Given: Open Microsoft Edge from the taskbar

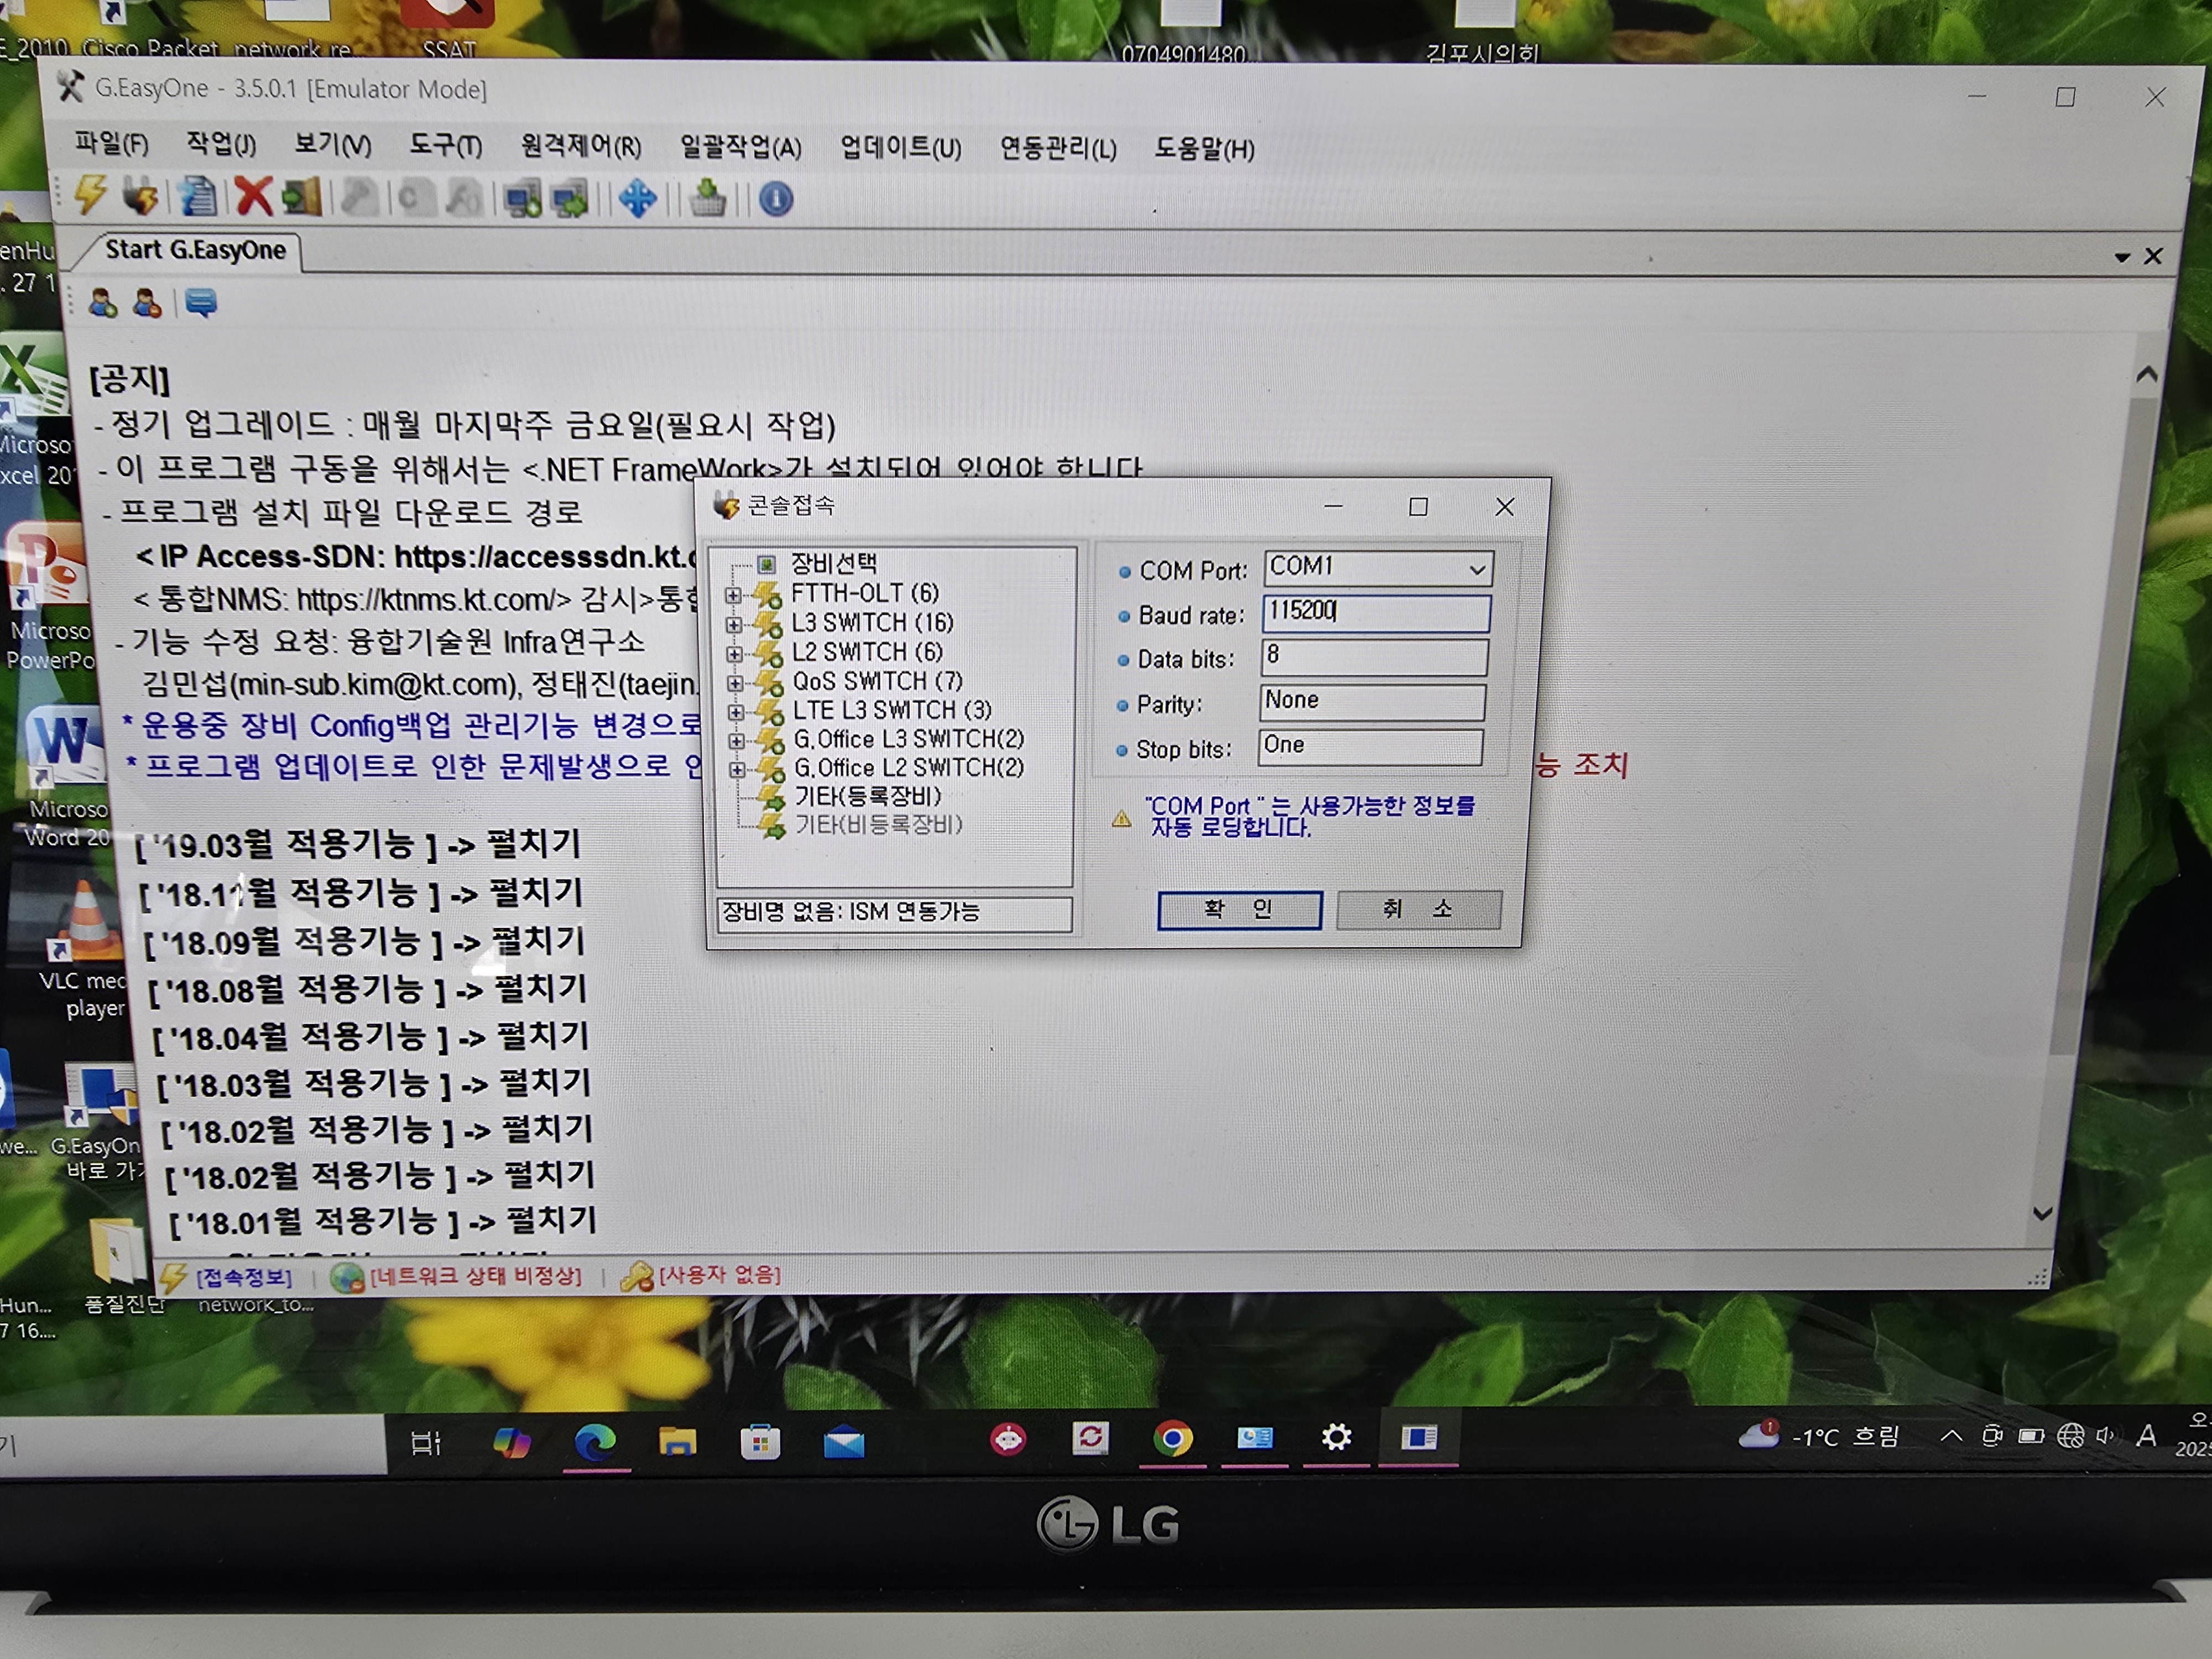Looking at the screenshot, I should point(596,1442).
